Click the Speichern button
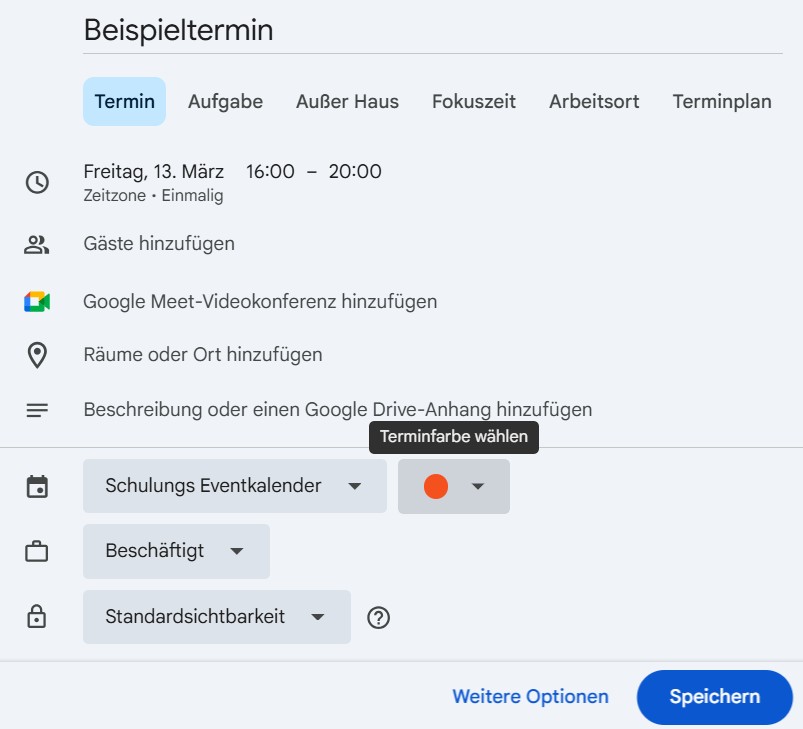 714,697
